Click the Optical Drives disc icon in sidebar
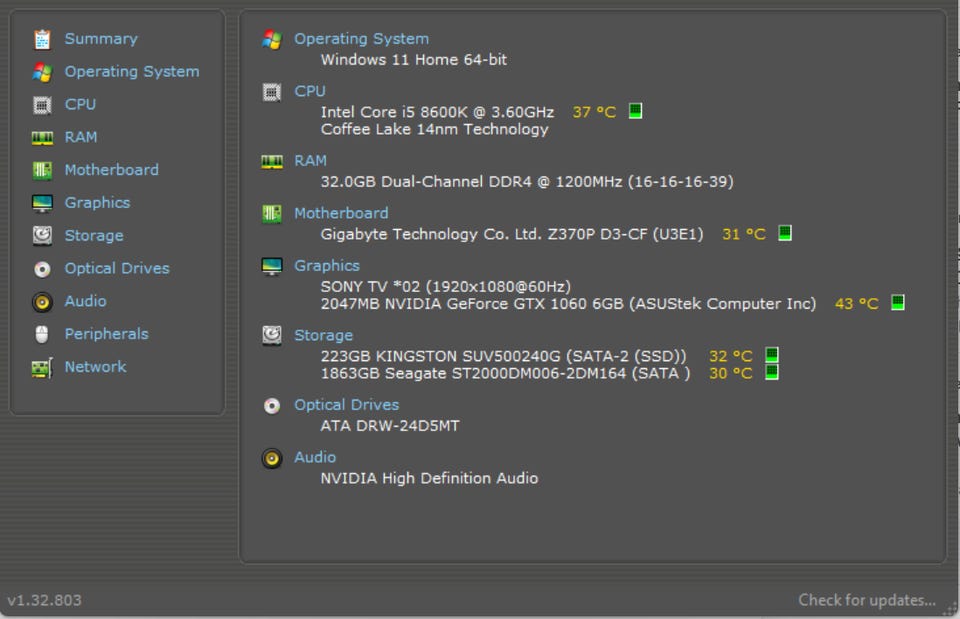960x619 pixels. pyautogui.click(x=42, y=269)
